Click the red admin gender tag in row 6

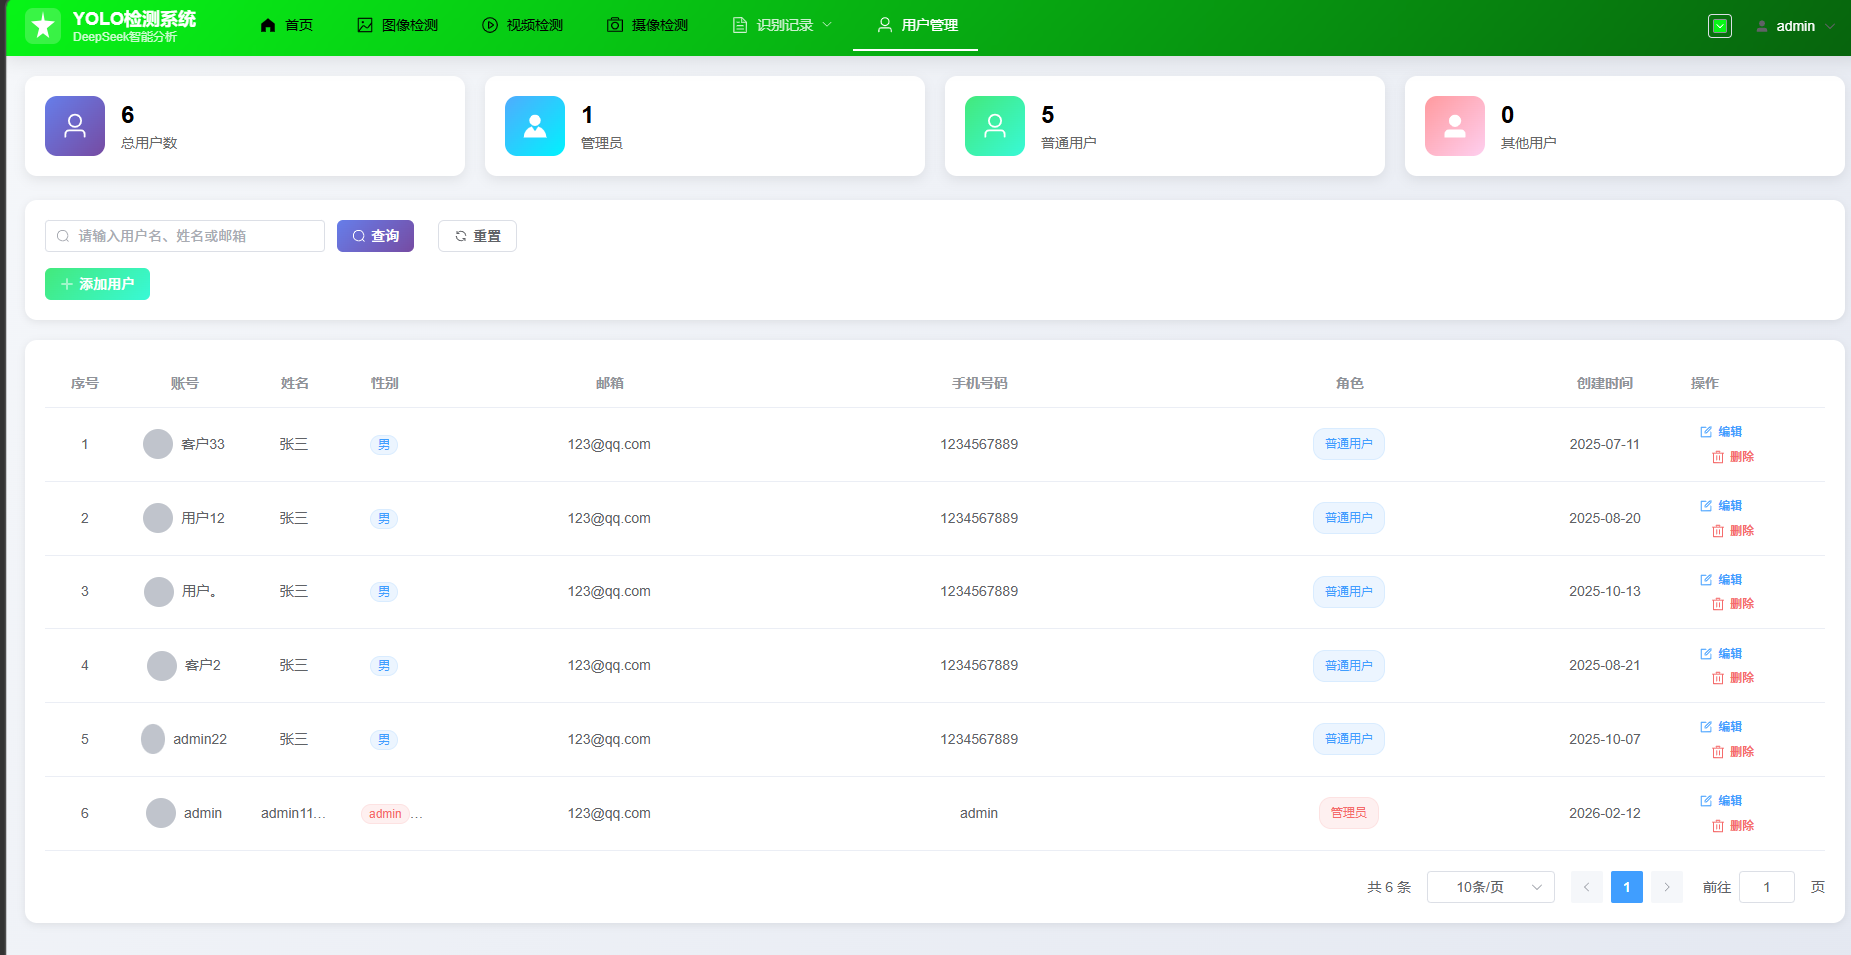385,814
